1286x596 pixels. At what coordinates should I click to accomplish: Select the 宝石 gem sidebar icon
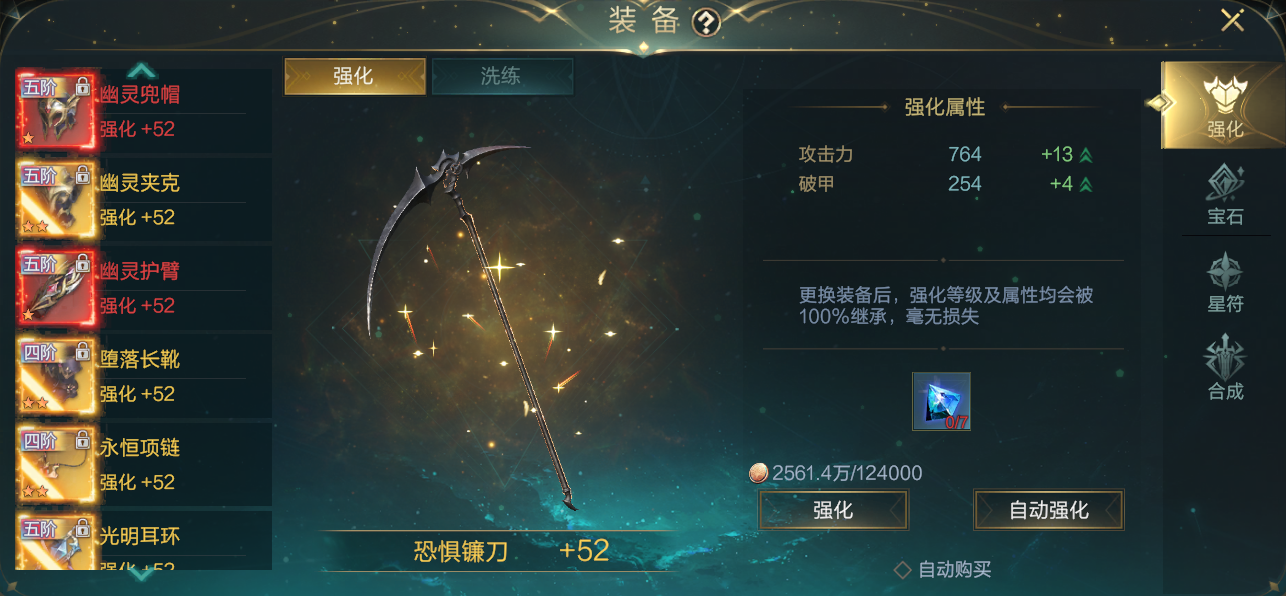[1225, 194]
